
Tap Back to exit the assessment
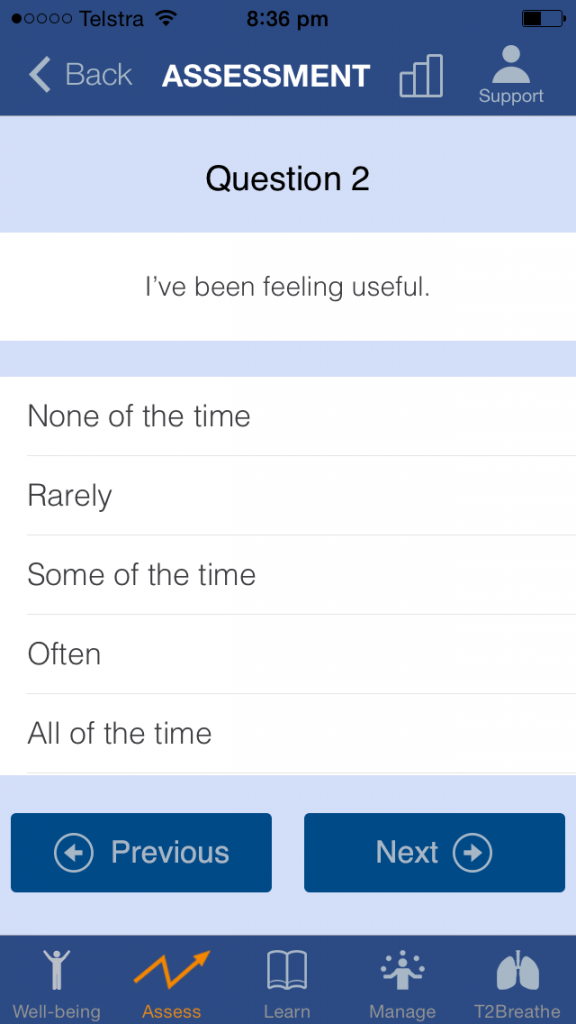(x=80, y=74)
